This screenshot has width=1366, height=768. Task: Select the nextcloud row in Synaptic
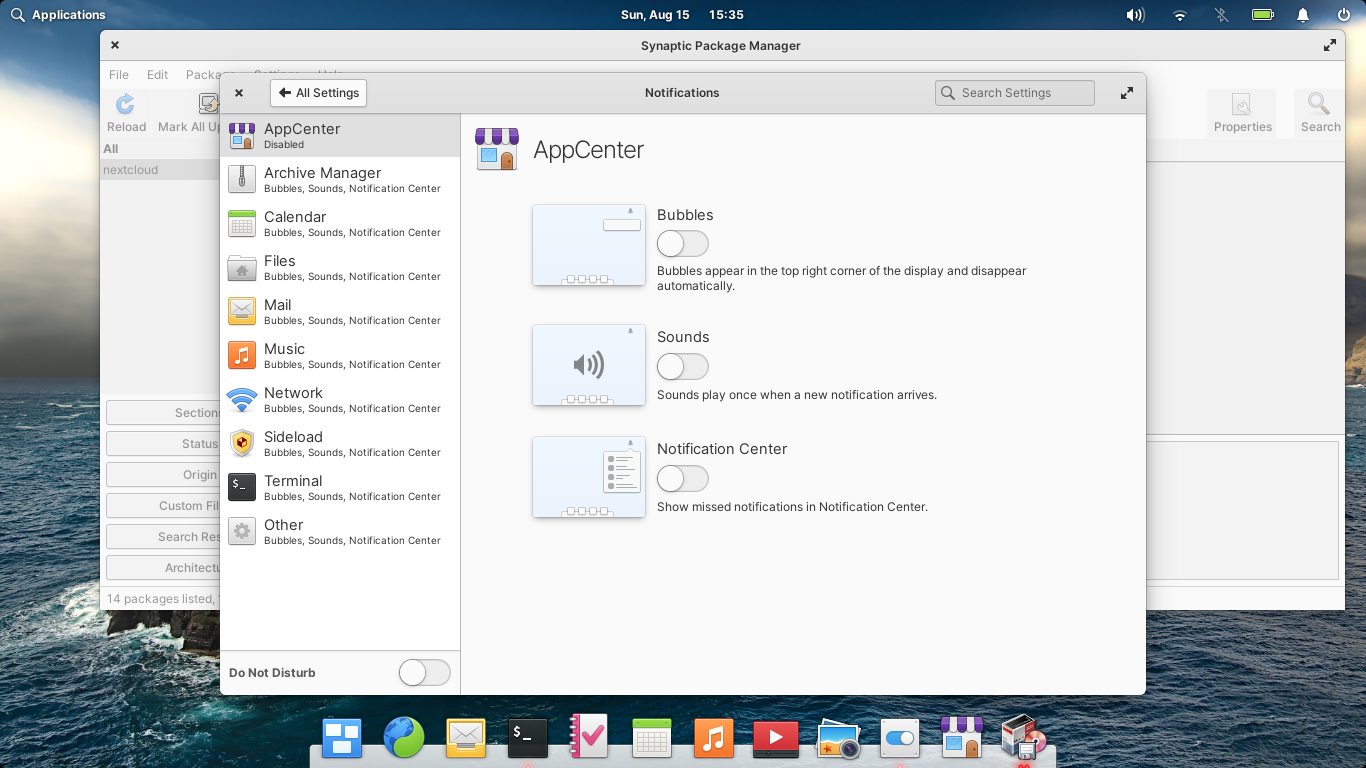[160, 170]
